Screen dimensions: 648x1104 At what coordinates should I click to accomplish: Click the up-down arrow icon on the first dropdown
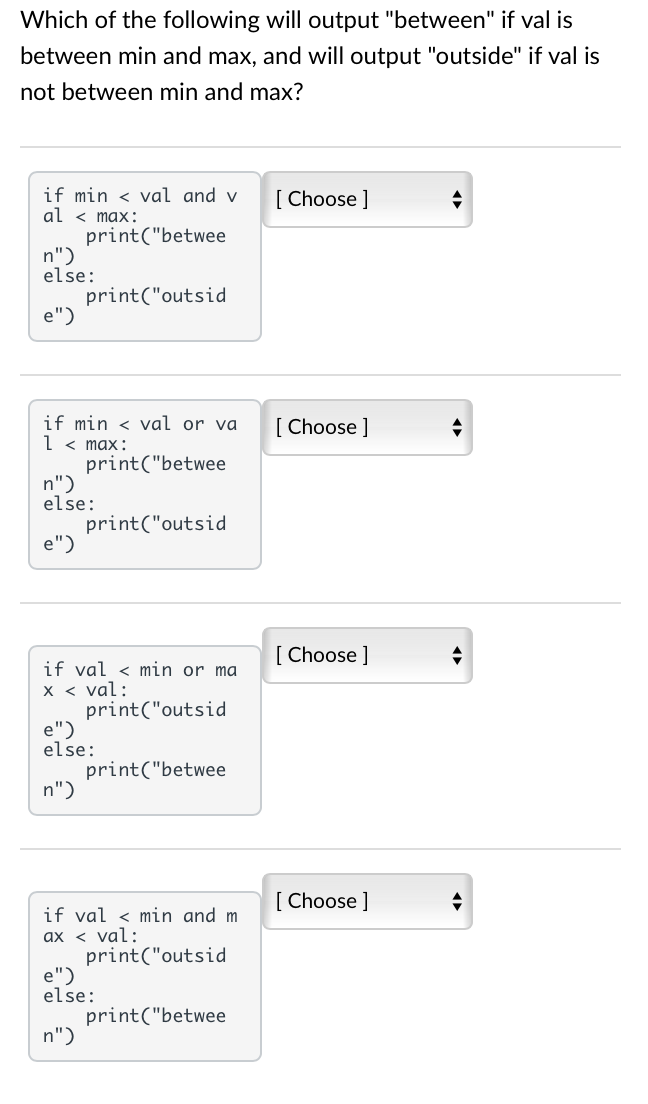(x=456, y=199)
